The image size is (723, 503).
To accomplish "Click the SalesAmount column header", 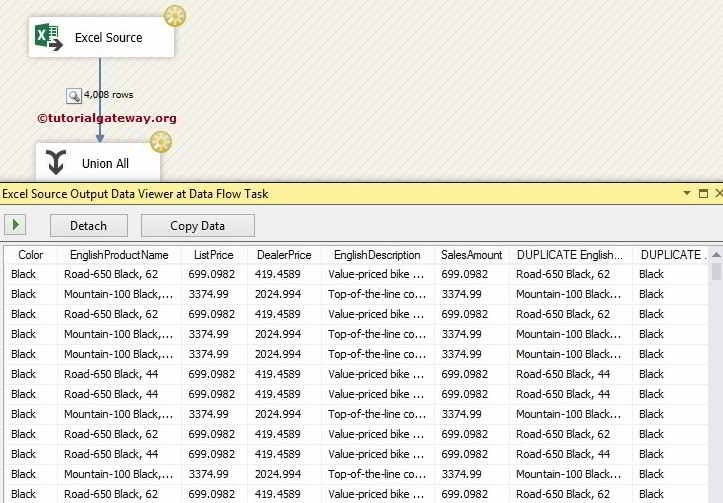I will click(471, 255).
